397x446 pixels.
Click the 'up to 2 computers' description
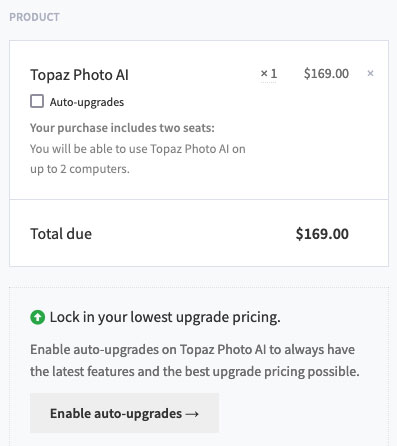(x=80, y=169)
